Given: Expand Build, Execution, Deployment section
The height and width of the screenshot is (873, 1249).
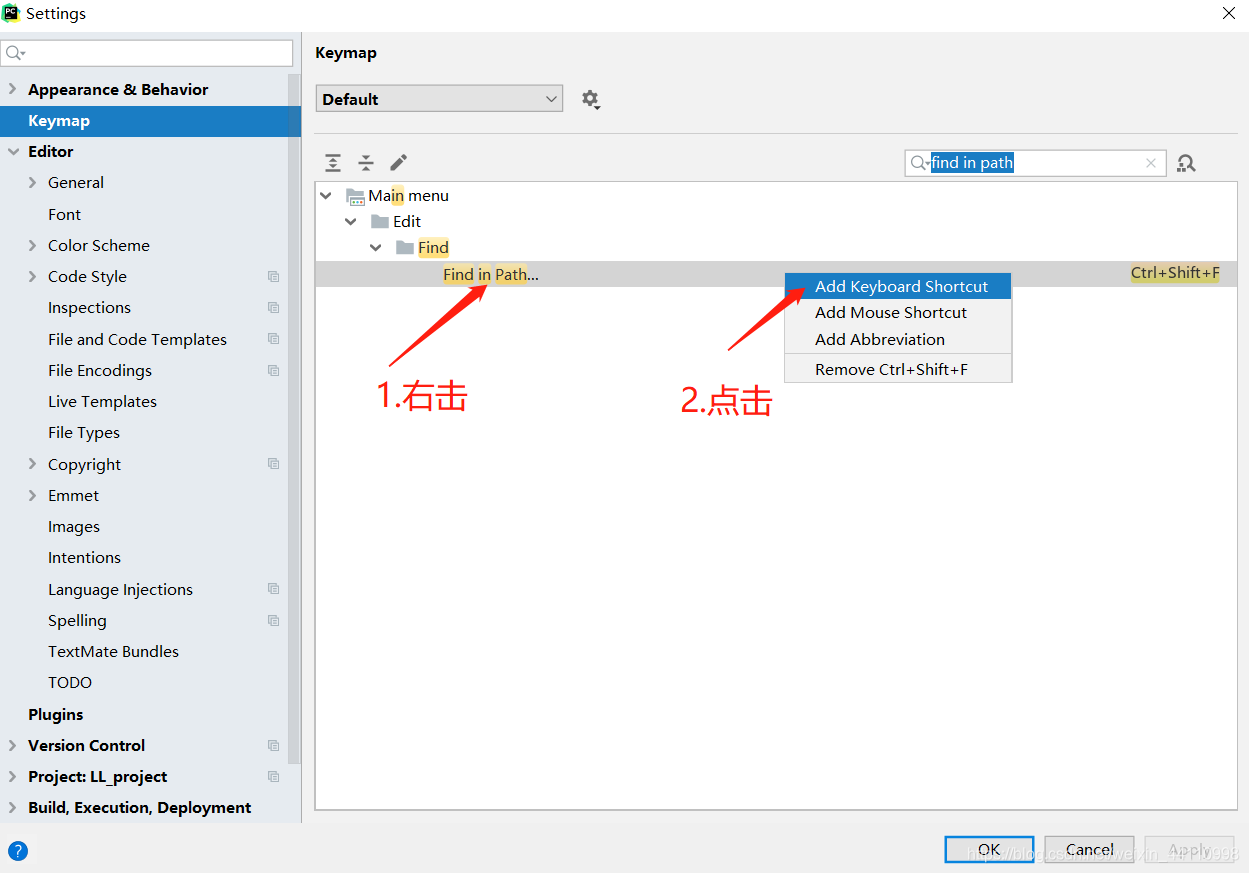Looking at the screenshot, I should coord(13,807).
